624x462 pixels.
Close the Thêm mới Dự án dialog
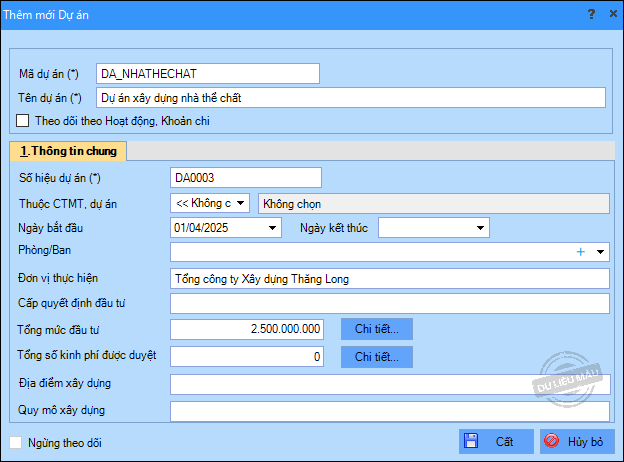[611, 14]
